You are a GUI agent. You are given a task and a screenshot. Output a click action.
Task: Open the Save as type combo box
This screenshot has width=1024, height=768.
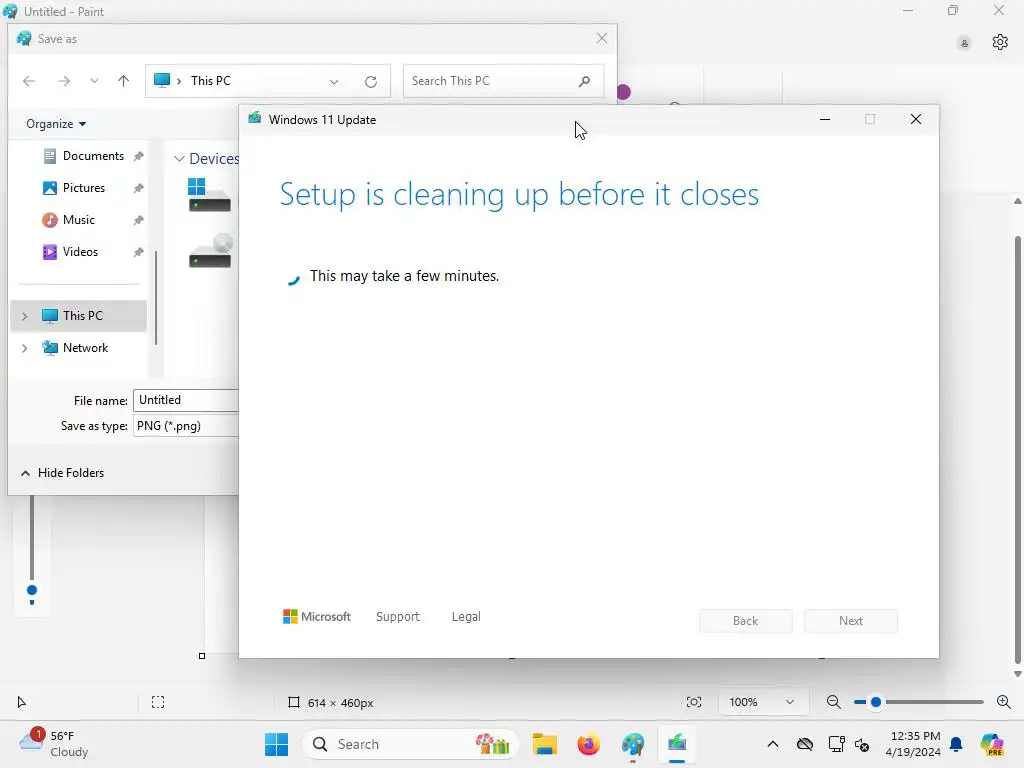coord(186,426)
